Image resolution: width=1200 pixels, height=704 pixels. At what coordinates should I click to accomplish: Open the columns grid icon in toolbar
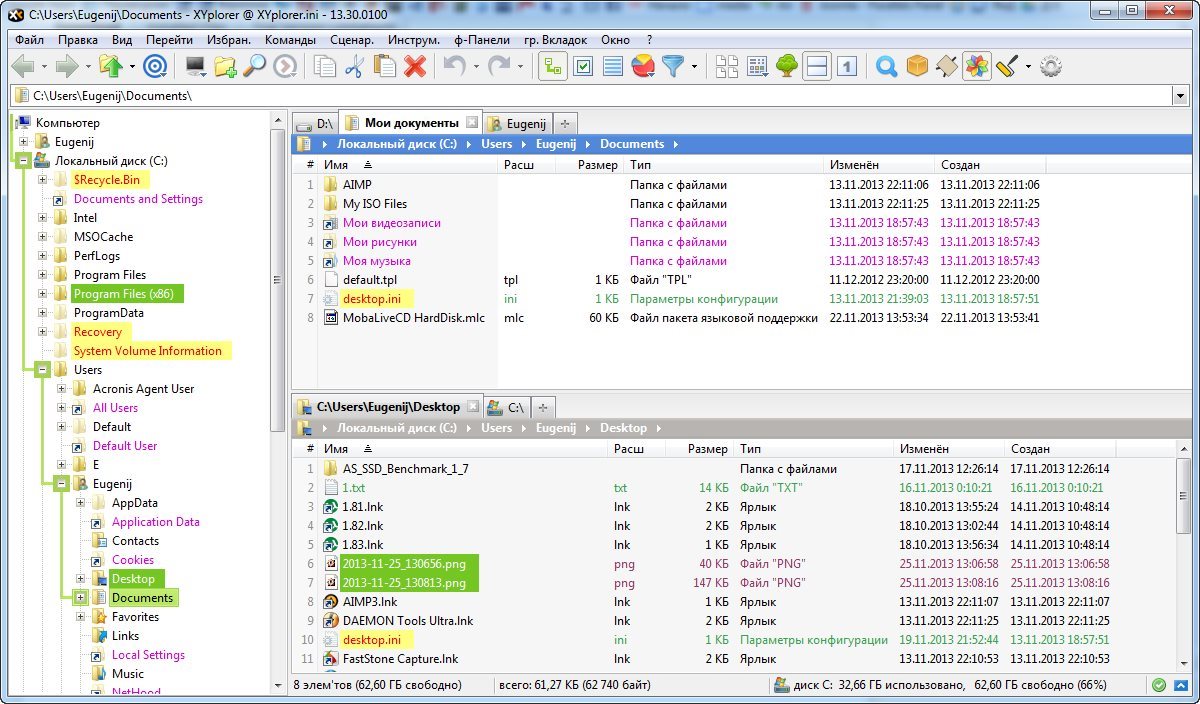(x=757, y=67)
